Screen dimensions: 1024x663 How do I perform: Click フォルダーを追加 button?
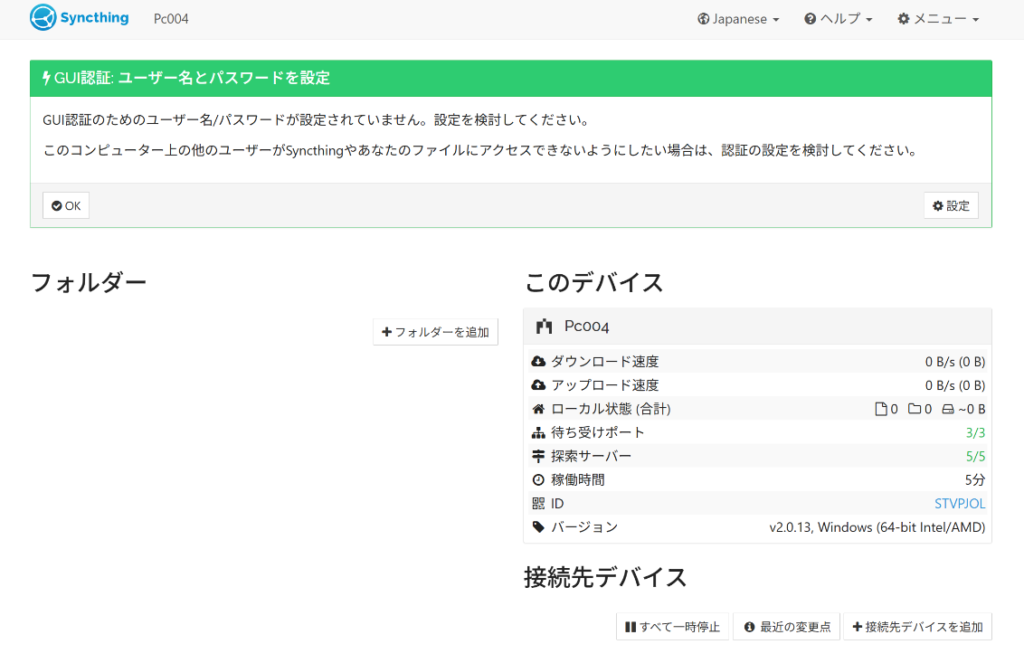point(436,332)
